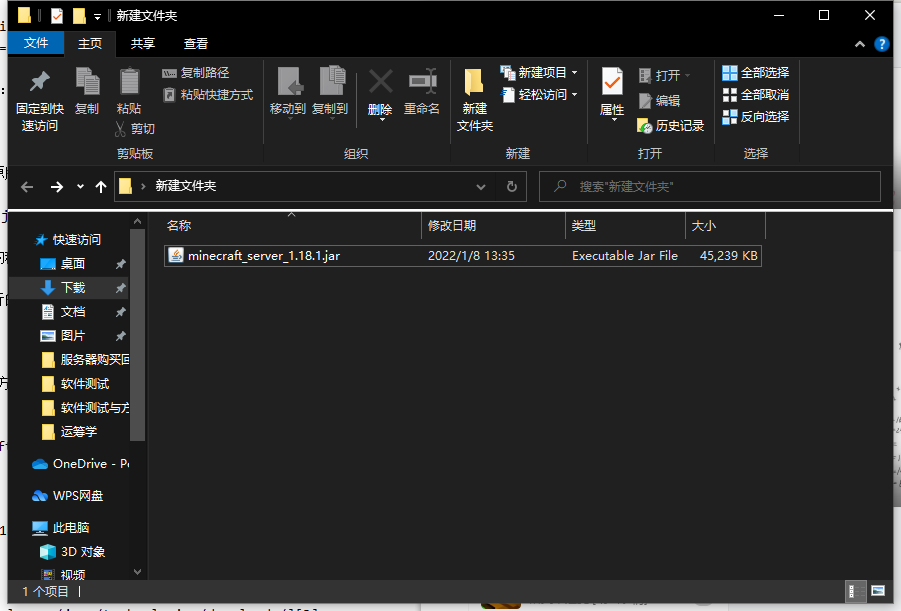The height and width of the screenshot is (611, 901).
Task: Click the Paste (粘贴) ribbon icon
Action: coord(129,91)
